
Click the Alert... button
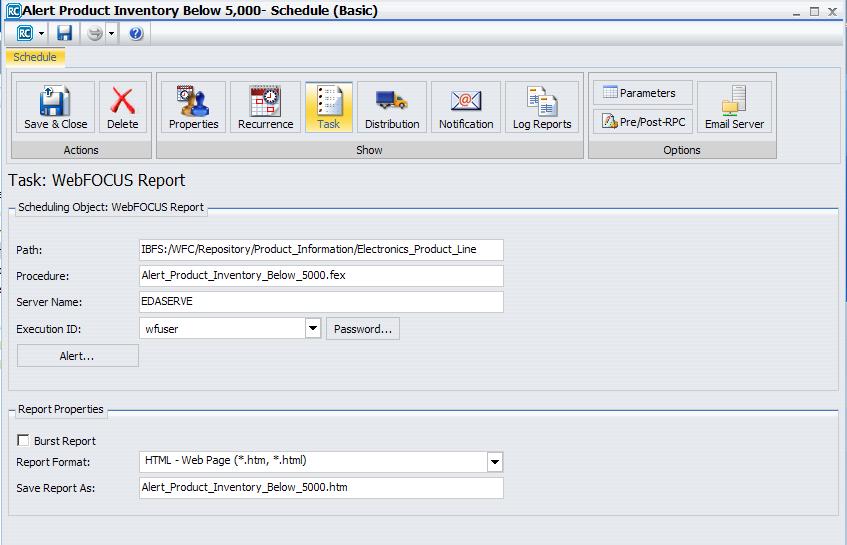(77, 355)
